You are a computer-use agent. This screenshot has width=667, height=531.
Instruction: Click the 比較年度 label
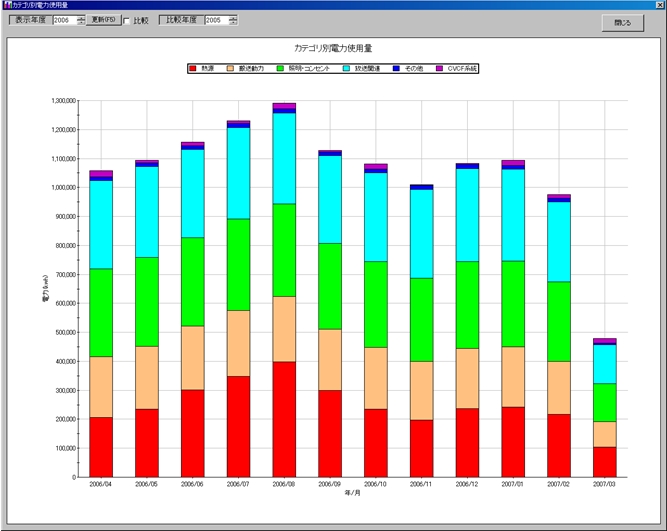point(182,20)
